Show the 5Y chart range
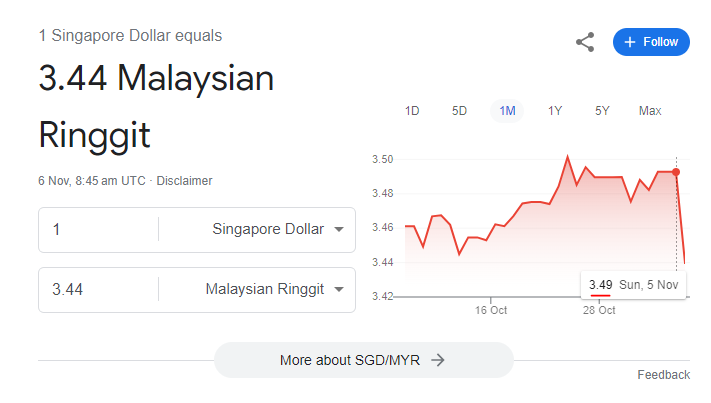711x403 pixels. click(602, 111)
